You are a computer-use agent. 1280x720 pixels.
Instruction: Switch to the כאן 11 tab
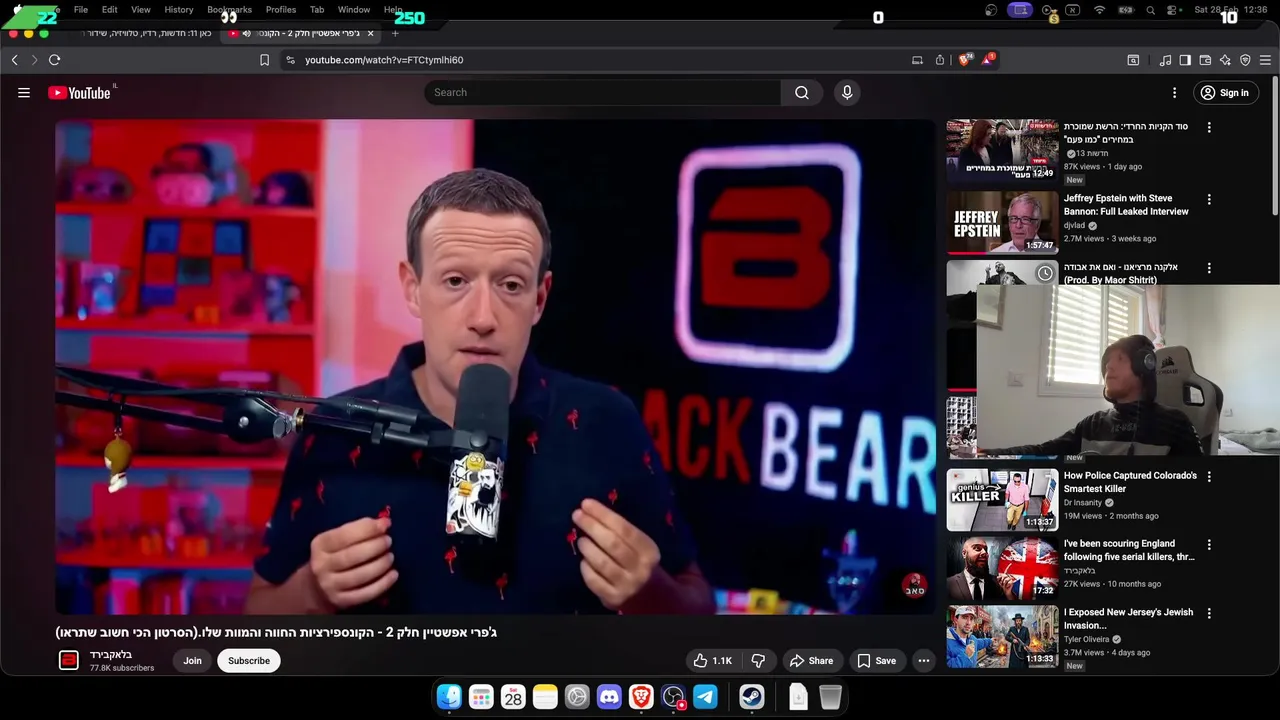pos(145,33)
